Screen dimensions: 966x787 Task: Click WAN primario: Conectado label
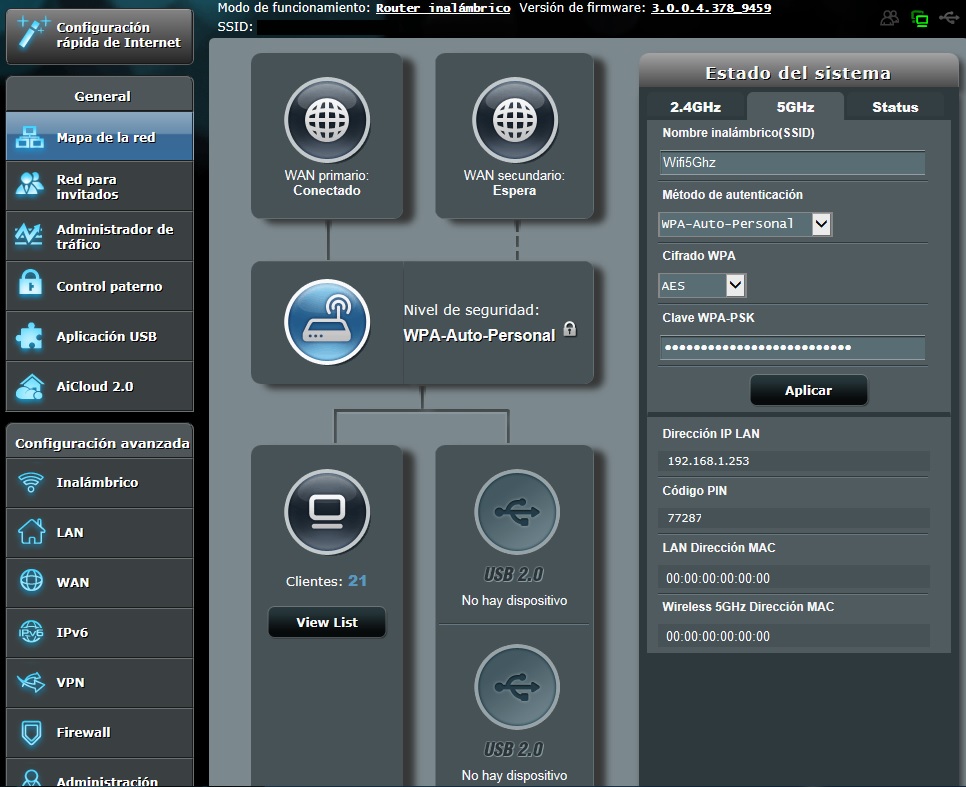[327, 183]
